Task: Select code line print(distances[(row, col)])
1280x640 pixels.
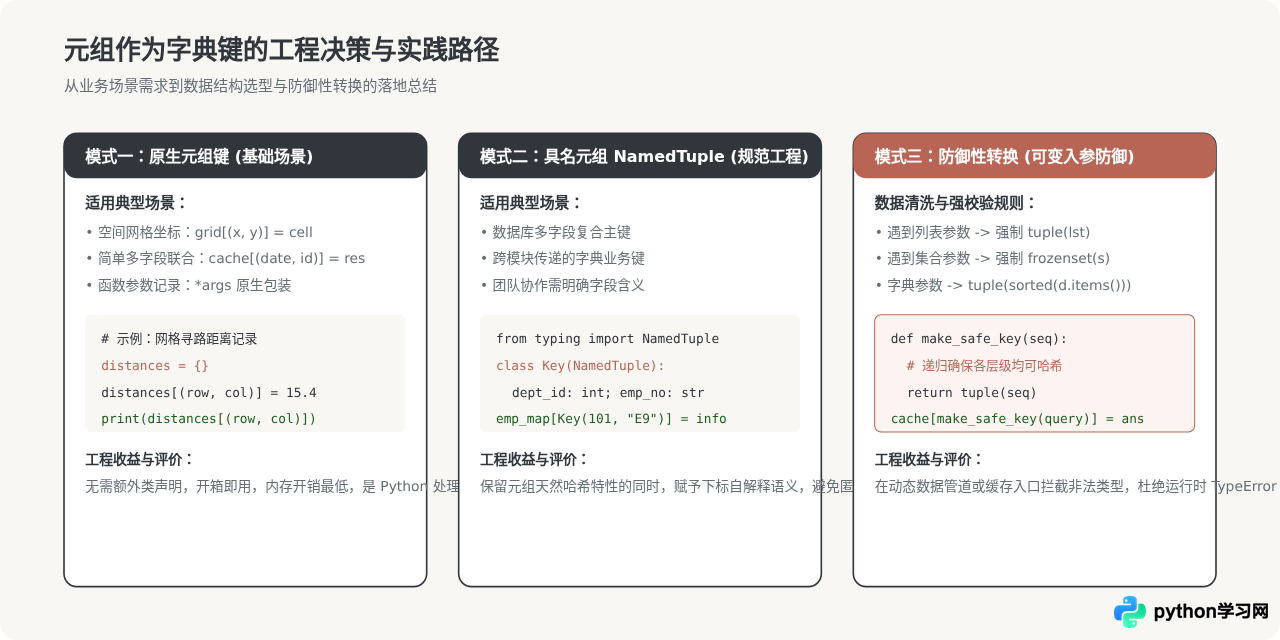Action: 209,419
